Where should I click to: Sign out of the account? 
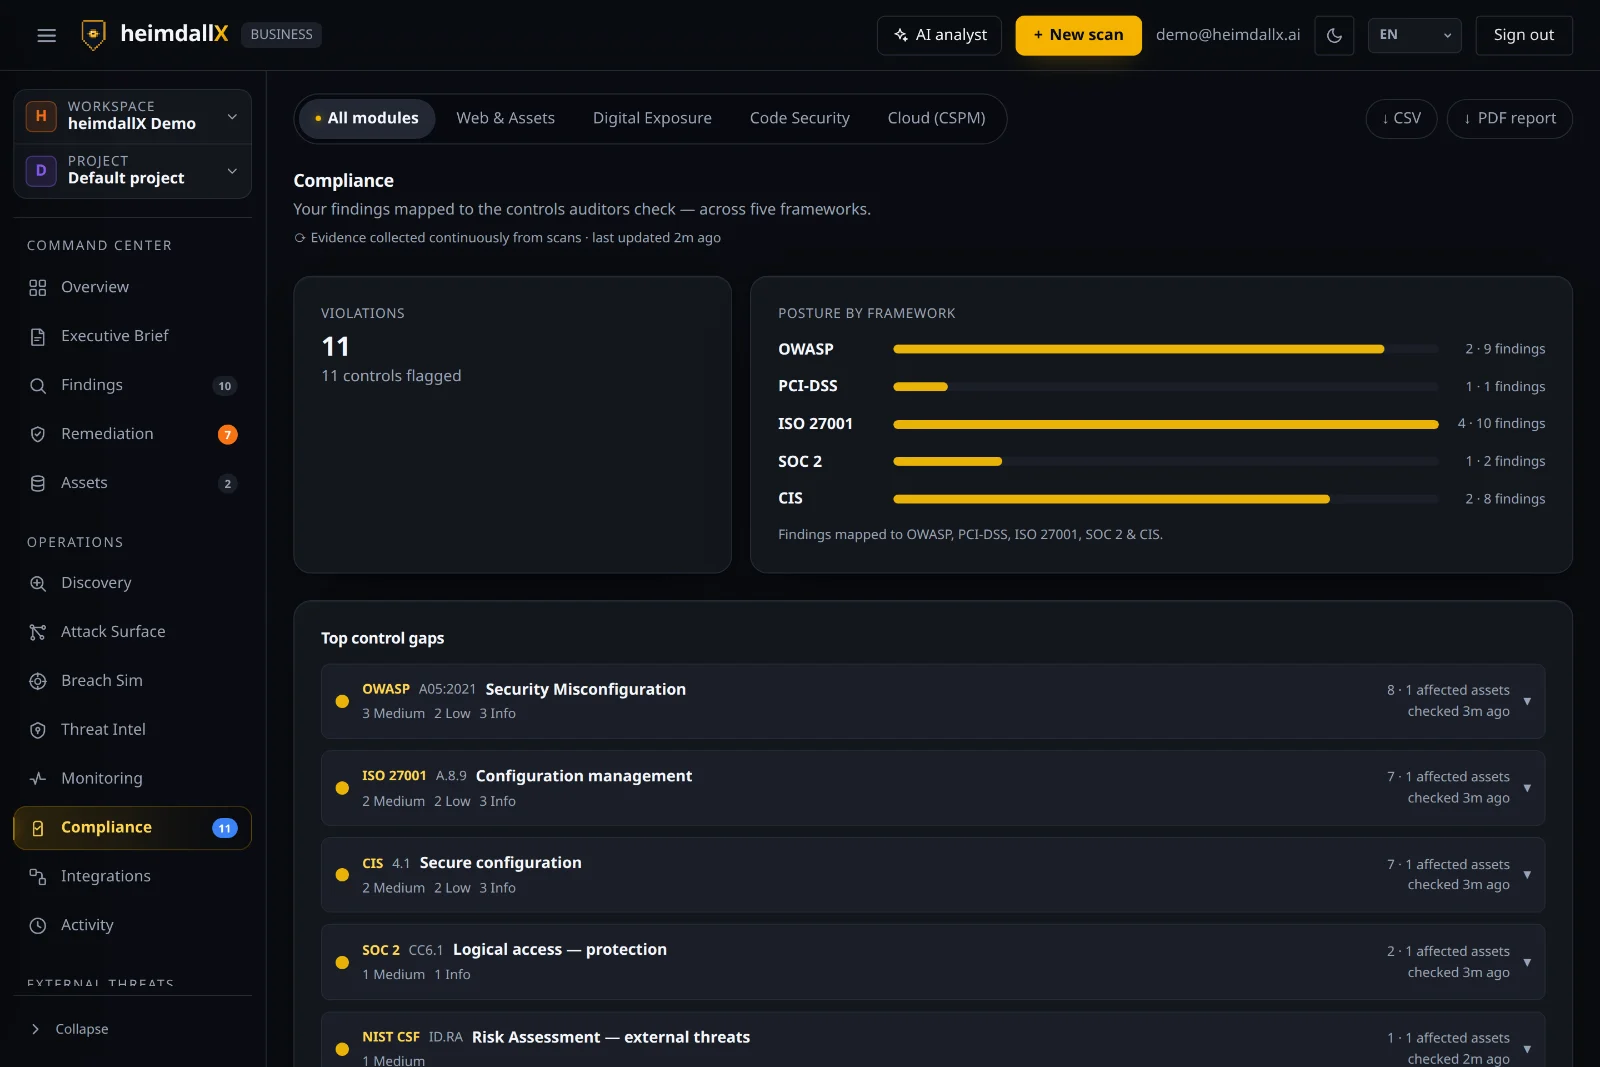(x=1523, y=35)
